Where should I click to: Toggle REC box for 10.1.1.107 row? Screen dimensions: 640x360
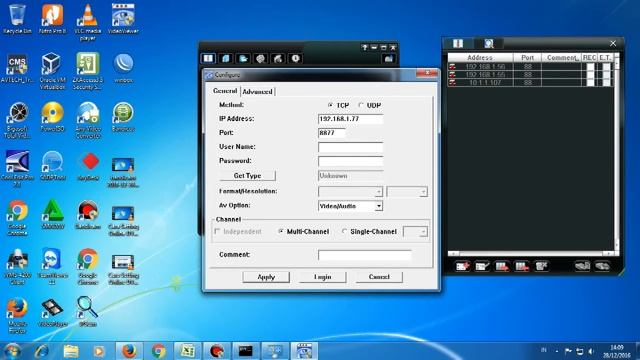(590, 82)
